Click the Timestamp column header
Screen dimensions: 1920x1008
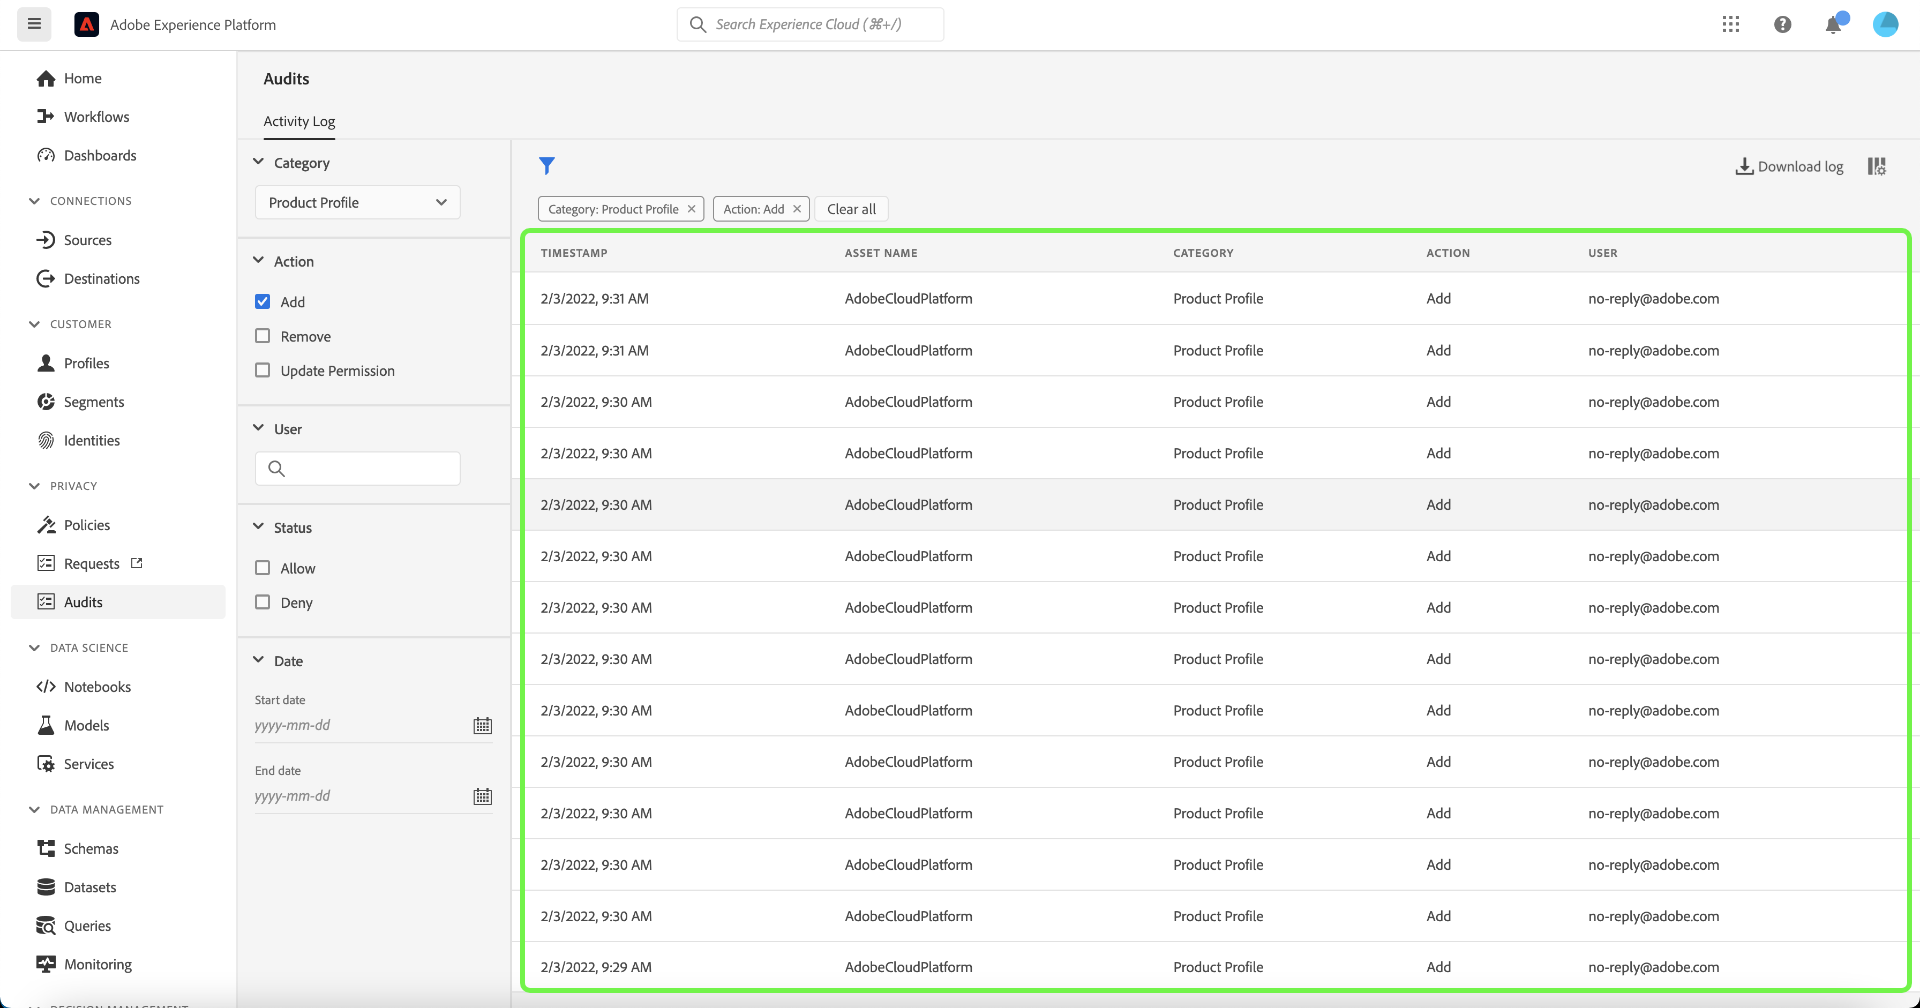(574, 253)
